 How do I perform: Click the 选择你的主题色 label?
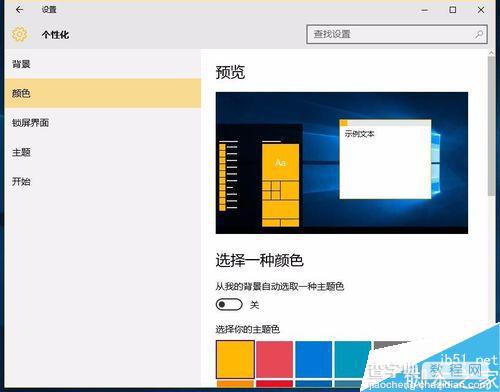247,329
